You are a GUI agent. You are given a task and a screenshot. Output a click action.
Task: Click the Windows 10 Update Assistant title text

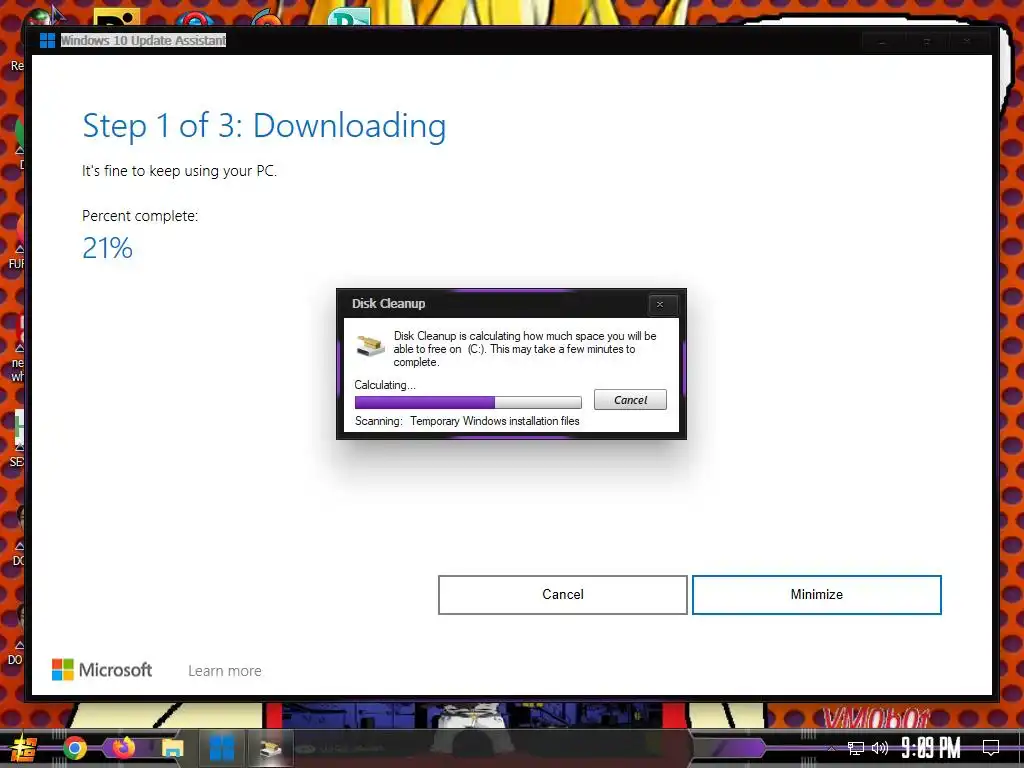[143, 40]
